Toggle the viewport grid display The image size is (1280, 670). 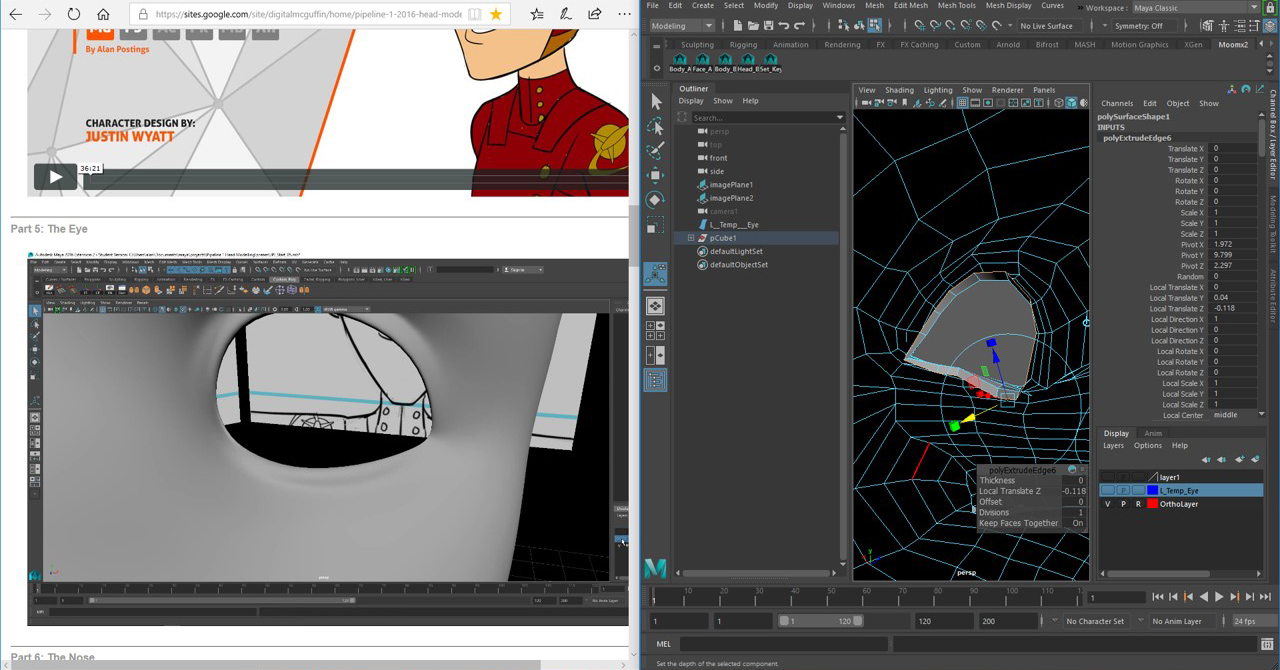[963, 103]
